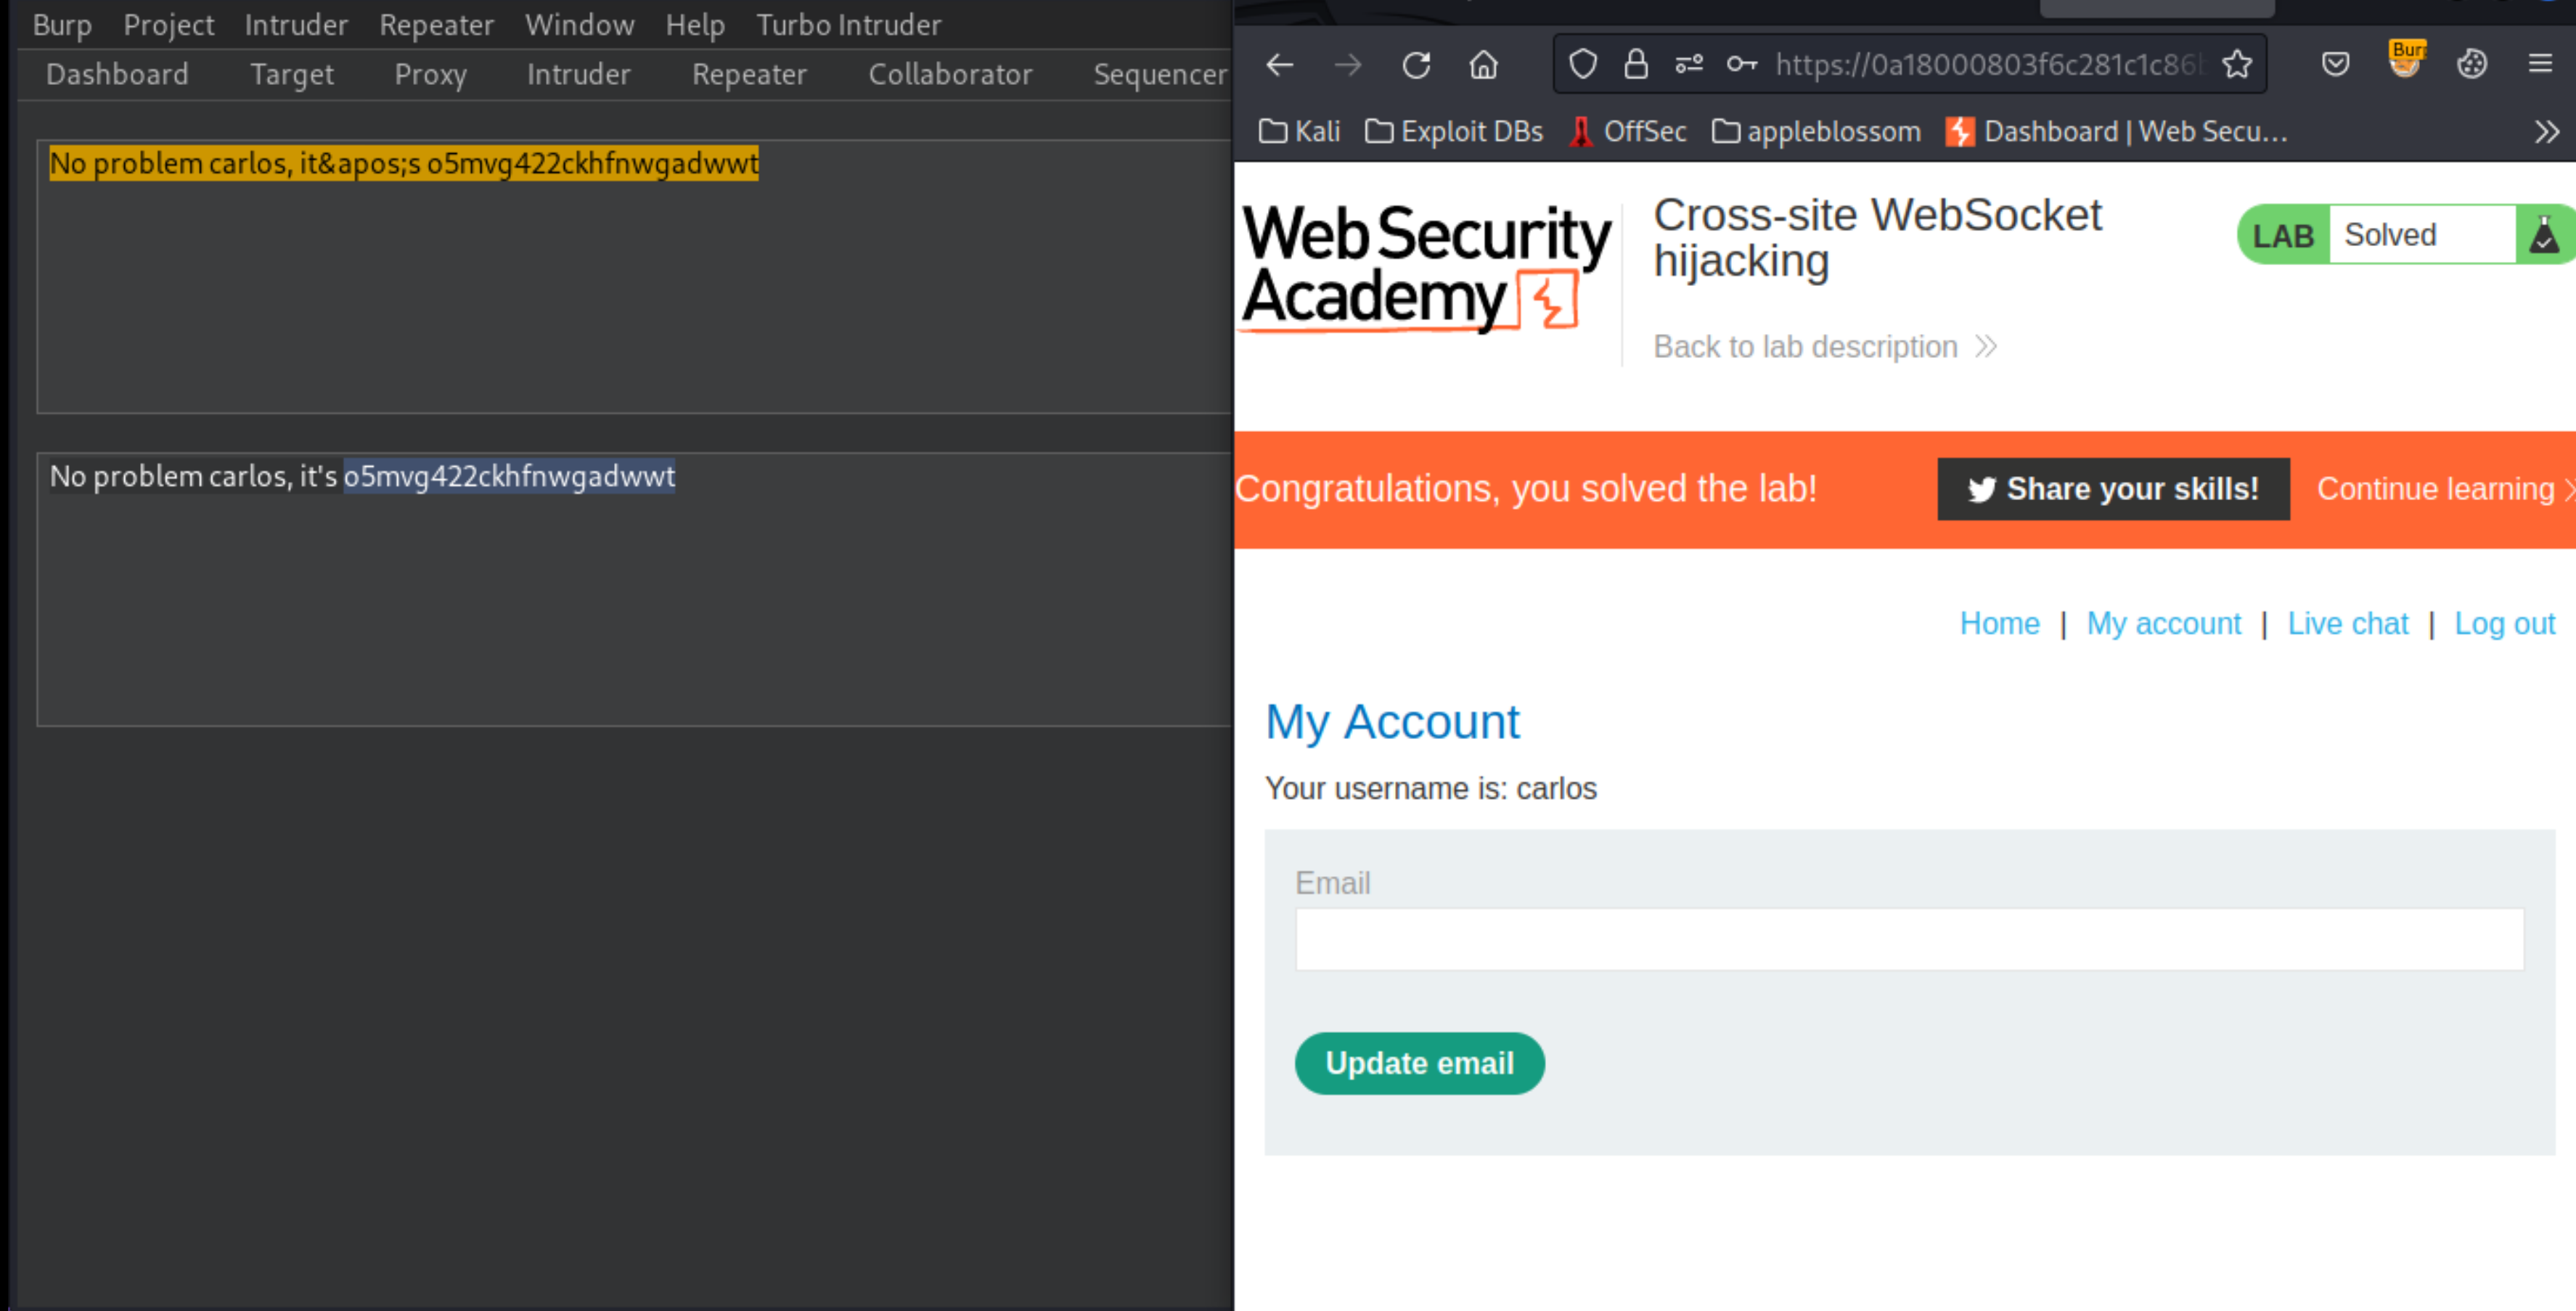This screenshot has height=1311, width=2576.
Task: Open the Dashboard | Web Security bookmark
Action: (2116, 132)
